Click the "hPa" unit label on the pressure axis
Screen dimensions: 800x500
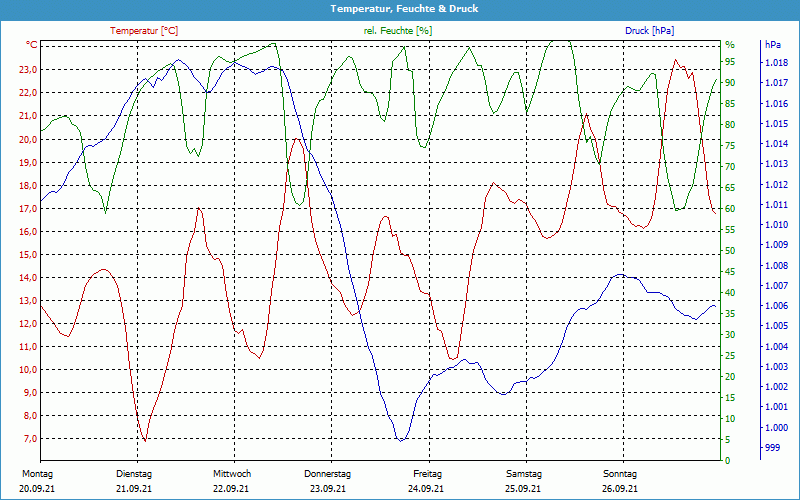click(x=773, y=45)
